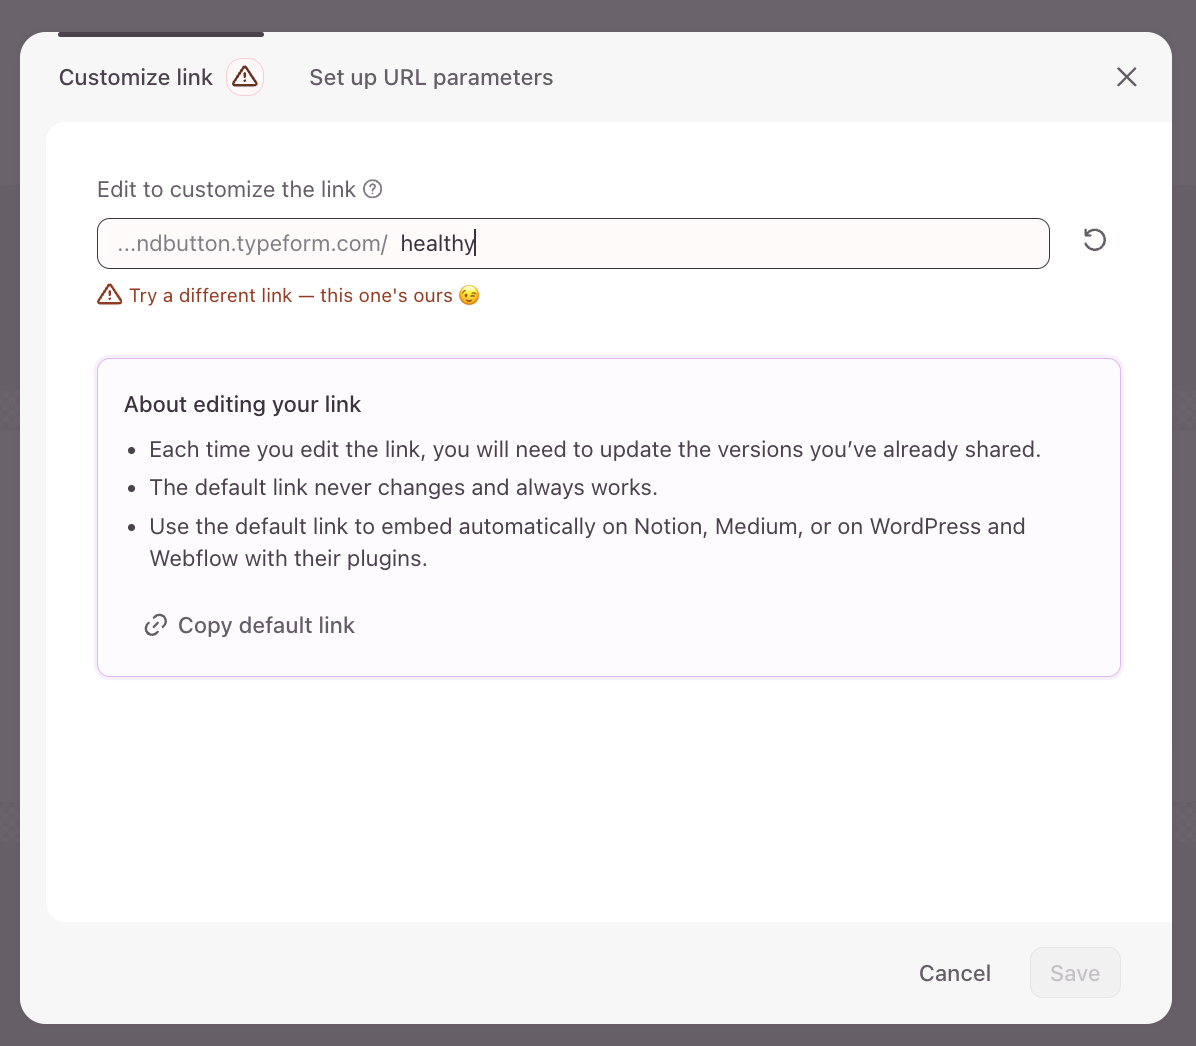The width and height of the screenshot is (1196, 1046).
Task: Click the red warning triangle in error message
Action: click(109, 295)
